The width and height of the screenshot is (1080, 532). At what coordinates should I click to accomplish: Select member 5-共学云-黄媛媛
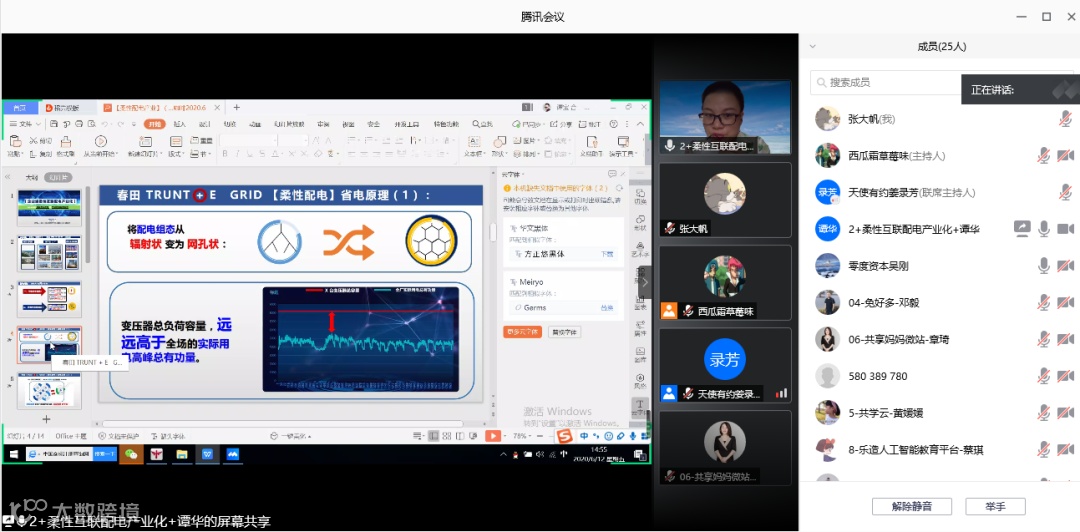click(x=939, y=413)
